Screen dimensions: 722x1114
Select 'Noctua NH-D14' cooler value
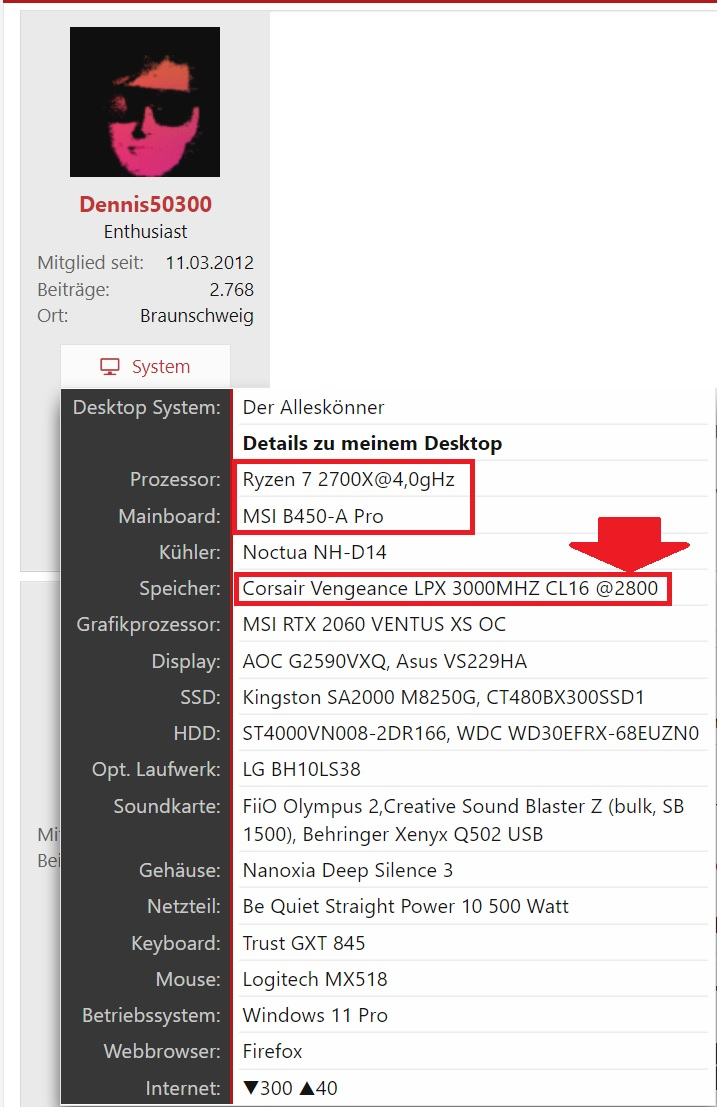(x=315, y=552)
